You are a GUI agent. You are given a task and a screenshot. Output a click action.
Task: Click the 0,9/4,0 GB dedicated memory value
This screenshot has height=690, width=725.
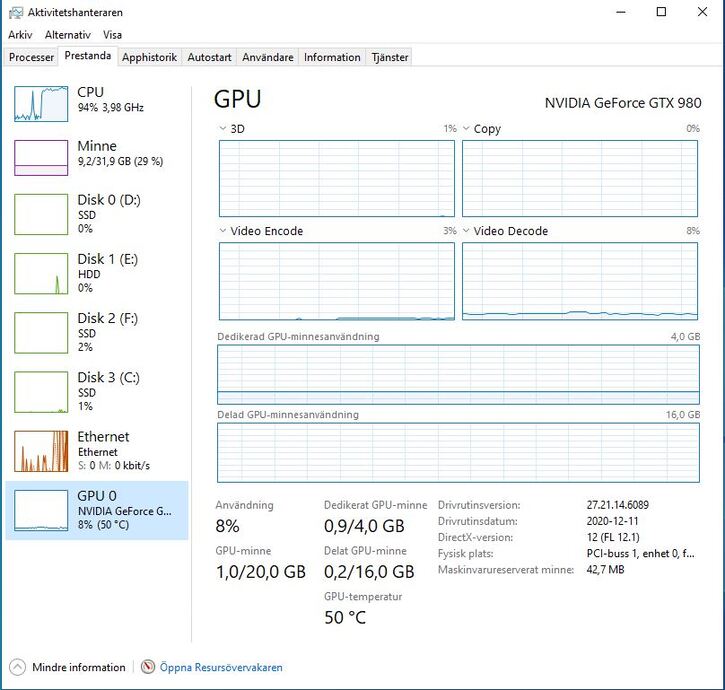tap(364, 526)
